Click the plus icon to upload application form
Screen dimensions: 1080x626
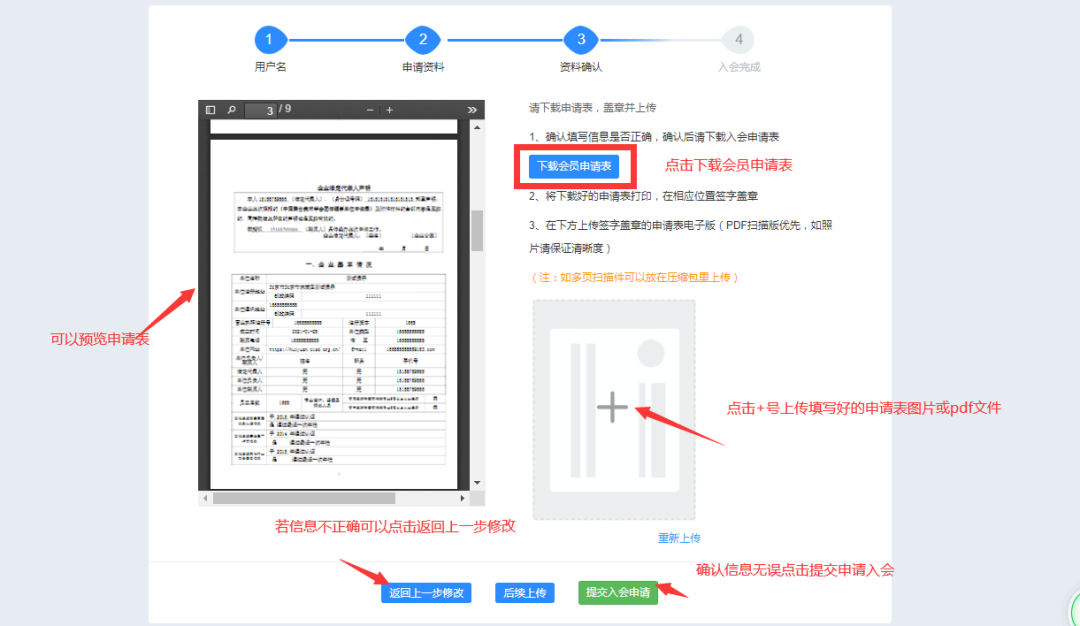coord(612,407)
